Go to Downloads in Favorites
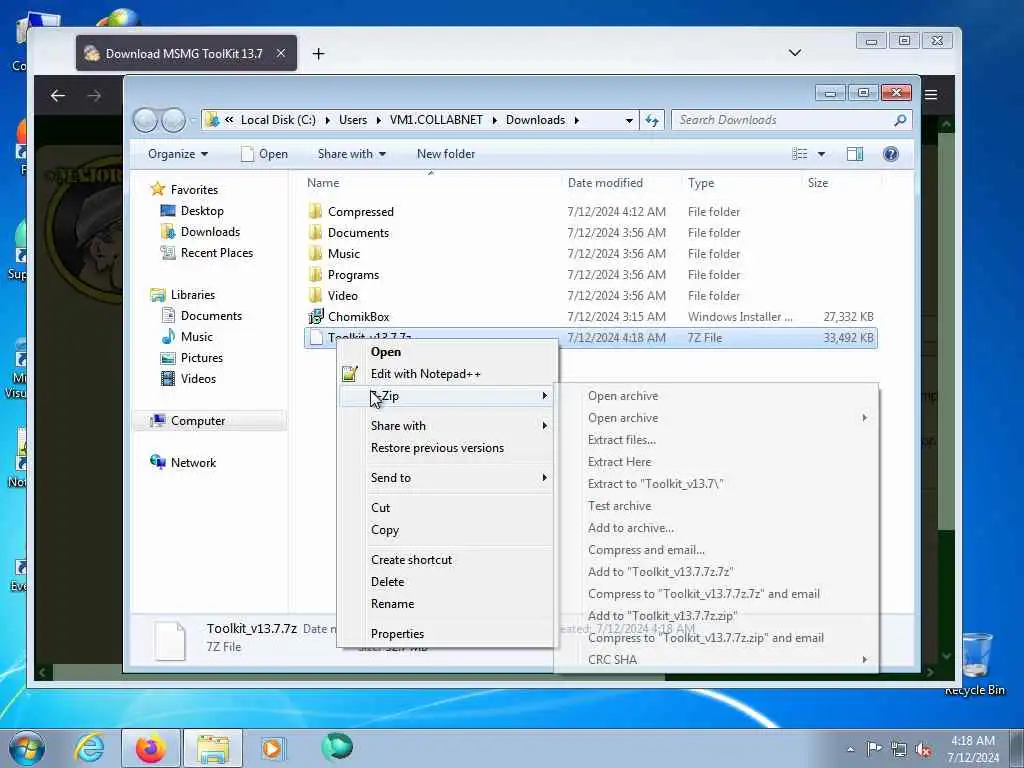The image size is (1024, 768). point(210,232)
